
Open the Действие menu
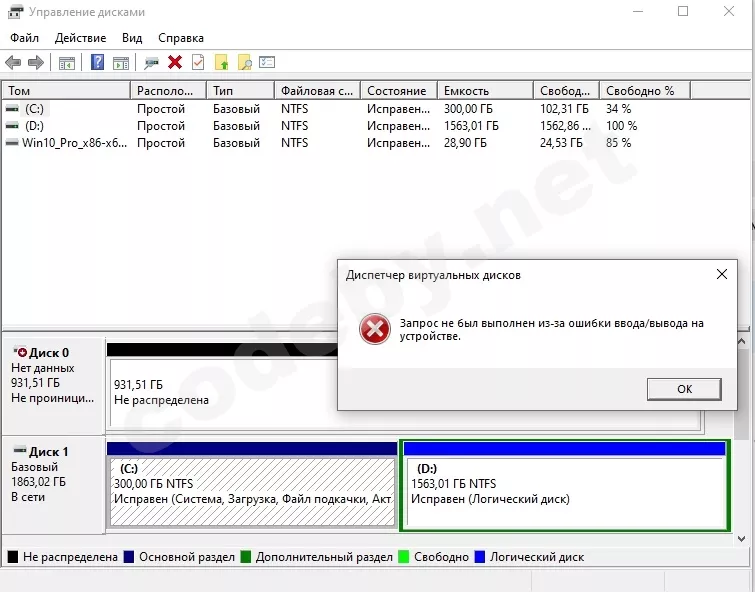tap(80, 38)
